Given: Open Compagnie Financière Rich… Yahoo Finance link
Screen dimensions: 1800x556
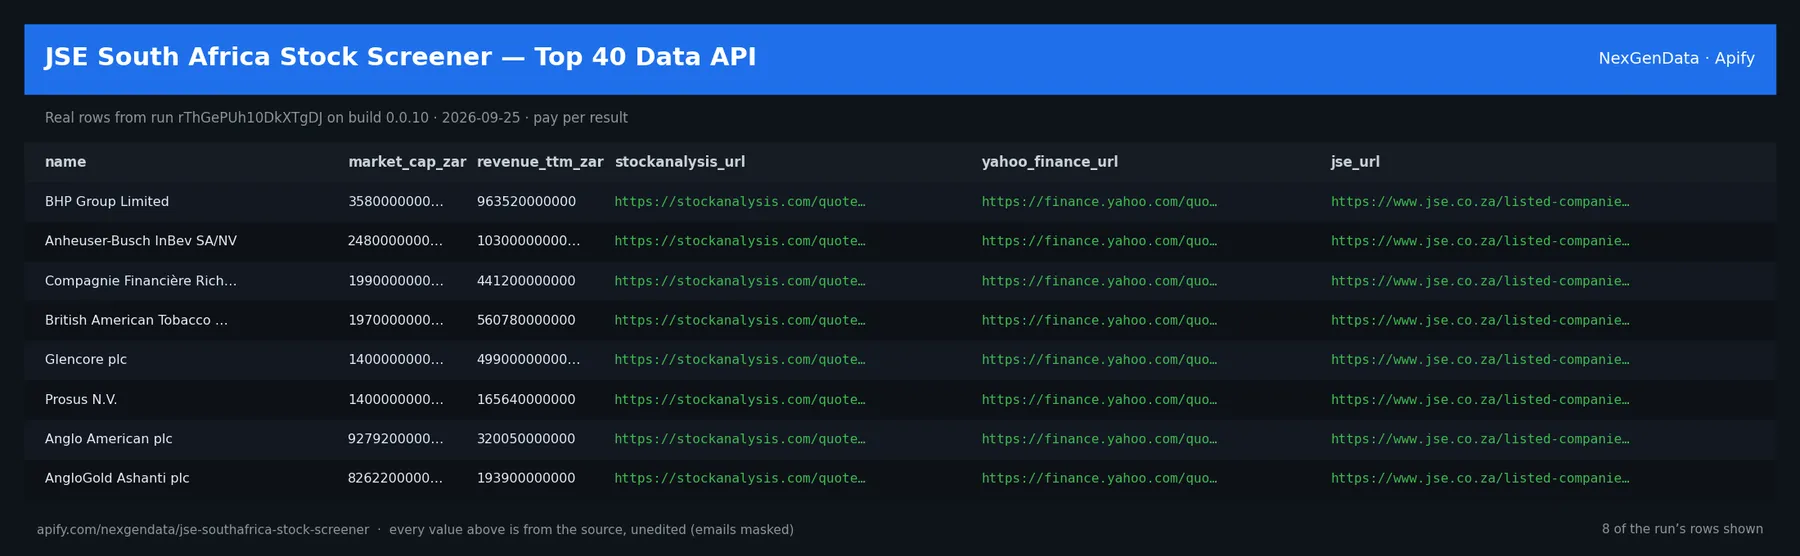Looking at the screenshot, I should (1099, 281).
